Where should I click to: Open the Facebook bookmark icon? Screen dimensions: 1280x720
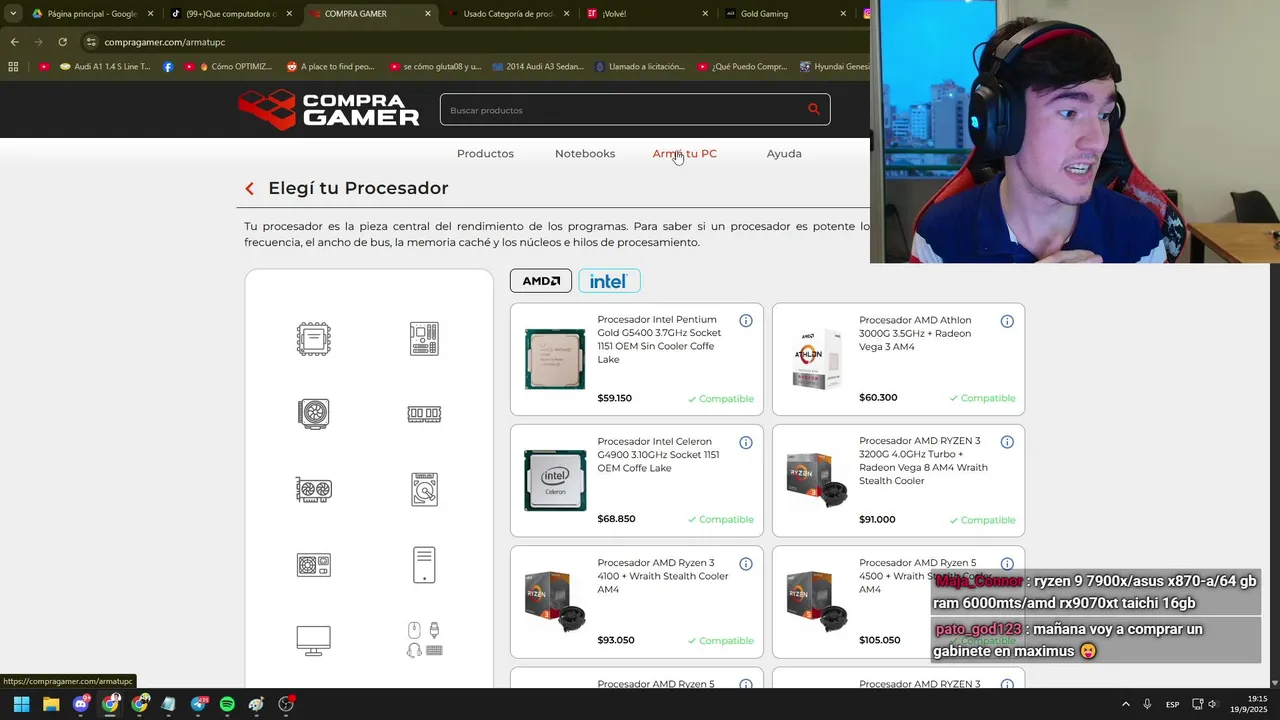(x=167, y=67)
